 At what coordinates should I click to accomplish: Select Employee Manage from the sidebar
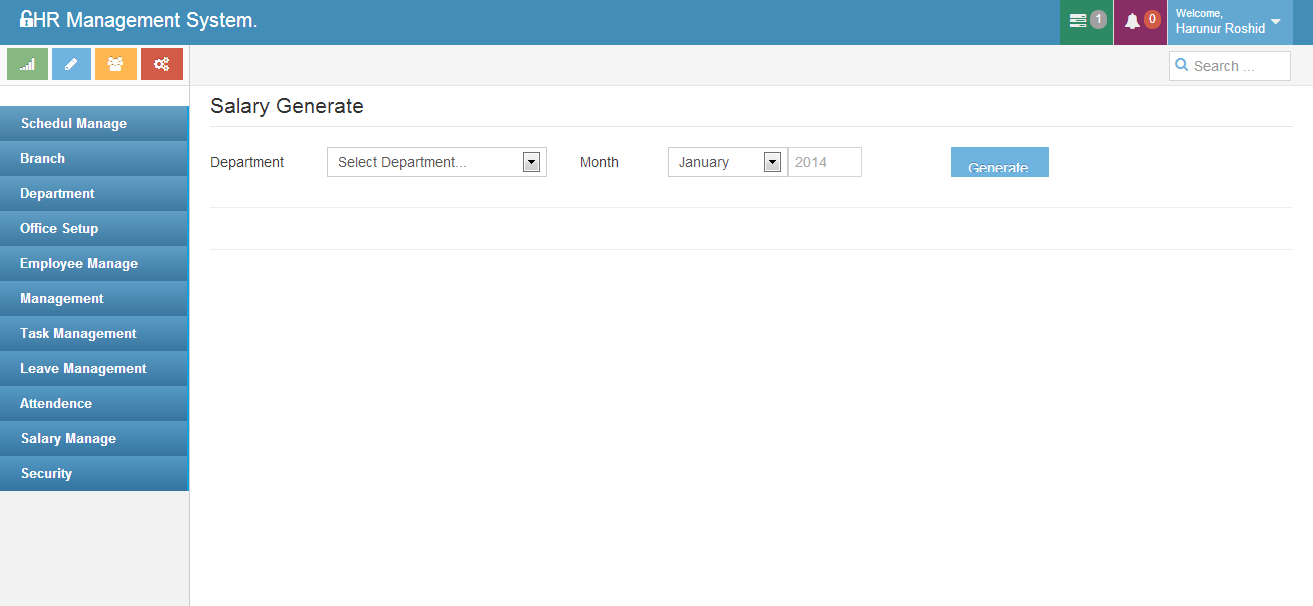pos(79,263)
